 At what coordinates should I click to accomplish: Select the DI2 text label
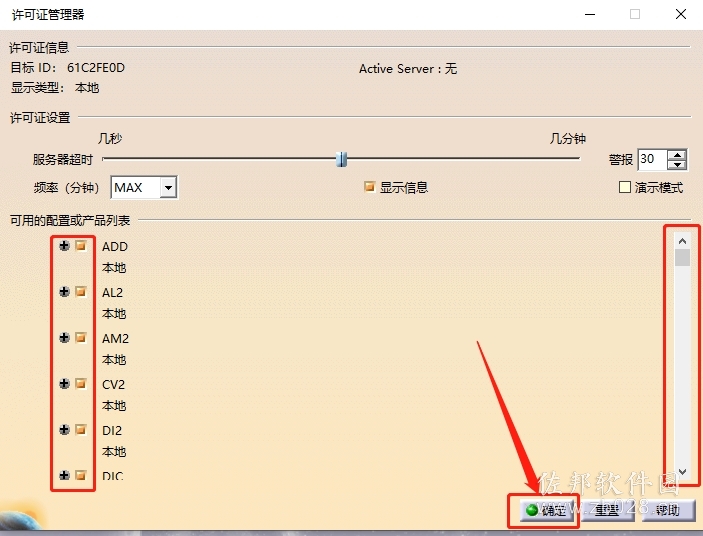tap(112, 431)
